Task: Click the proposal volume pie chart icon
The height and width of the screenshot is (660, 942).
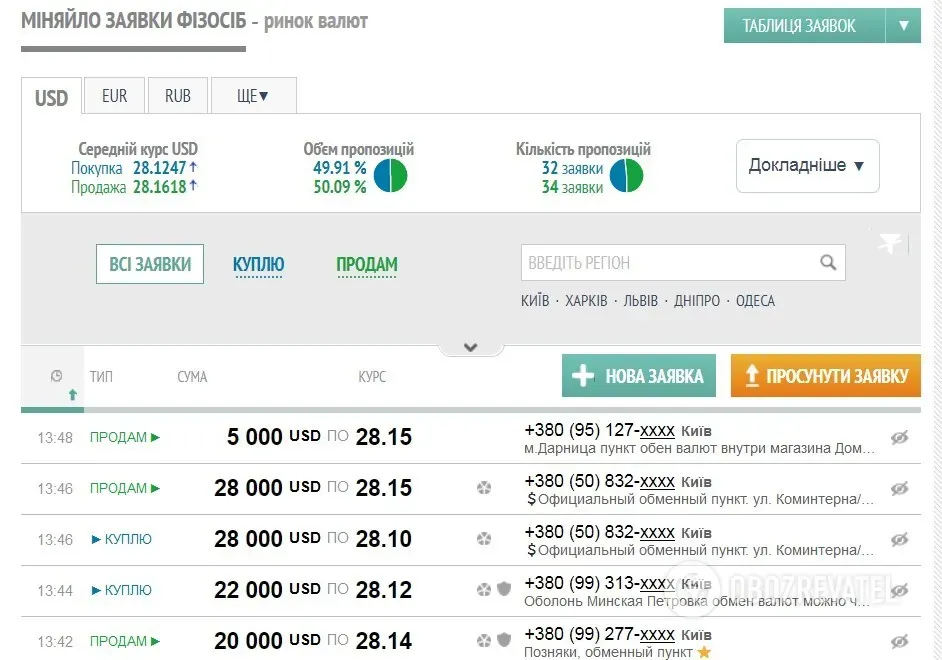Action: coord(390,176)
